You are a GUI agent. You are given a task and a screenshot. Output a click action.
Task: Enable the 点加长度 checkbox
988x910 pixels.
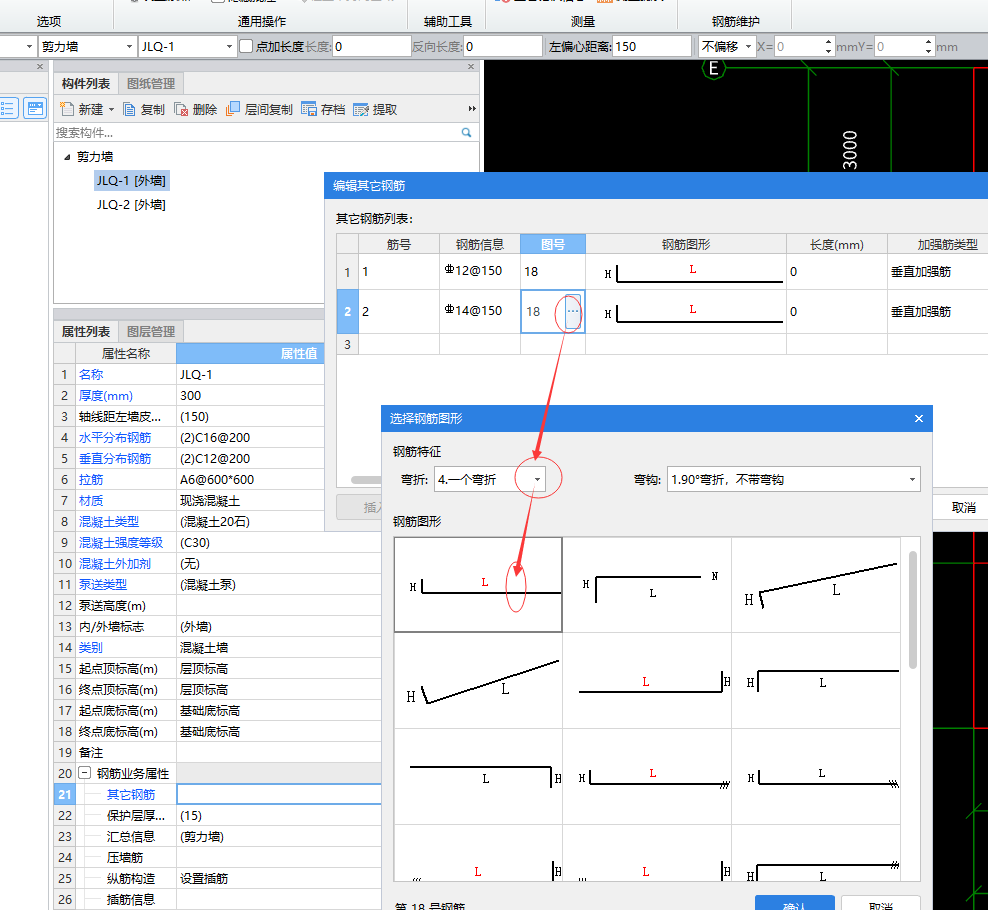pos(246,46)
